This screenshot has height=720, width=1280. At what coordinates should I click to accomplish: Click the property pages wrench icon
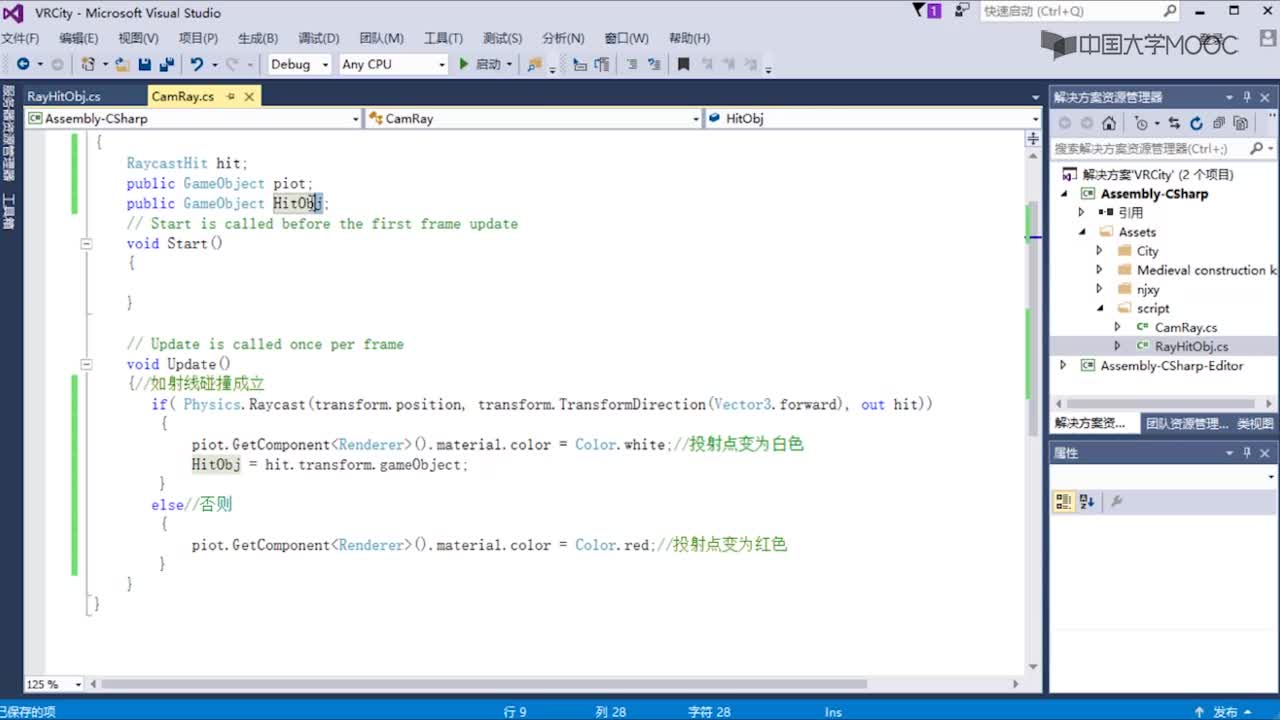tap(1117, 501)
